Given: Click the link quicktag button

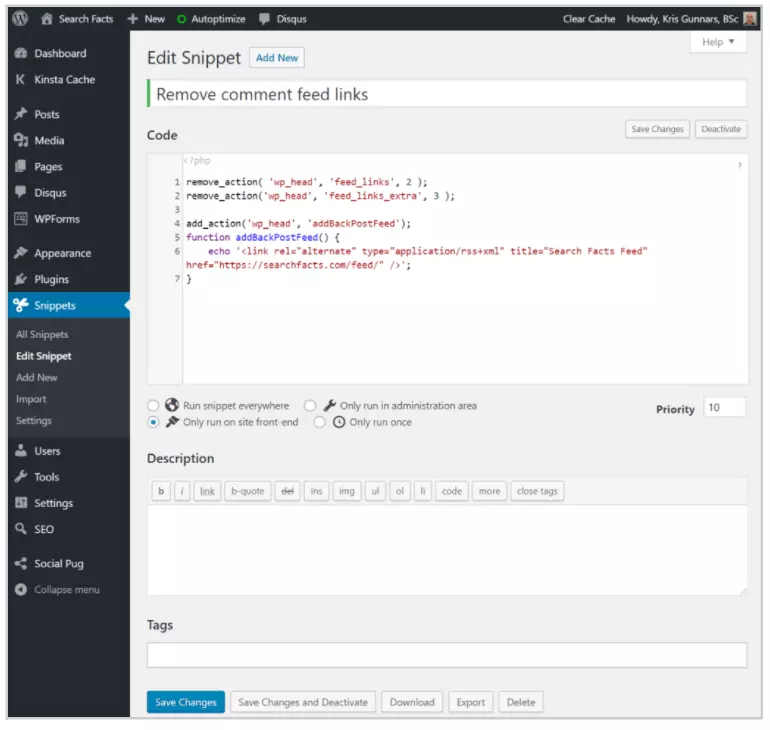Looking at the screenshot, I should click(207, 491).
